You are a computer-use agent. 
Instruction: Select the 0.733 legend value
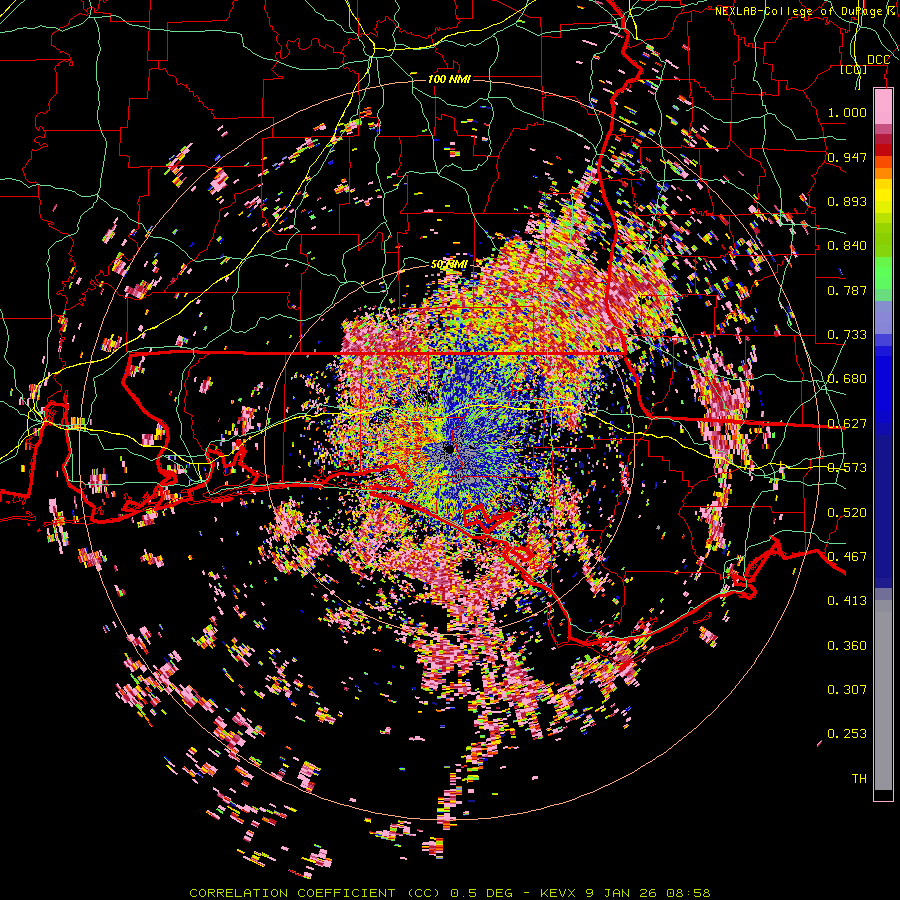847,334
